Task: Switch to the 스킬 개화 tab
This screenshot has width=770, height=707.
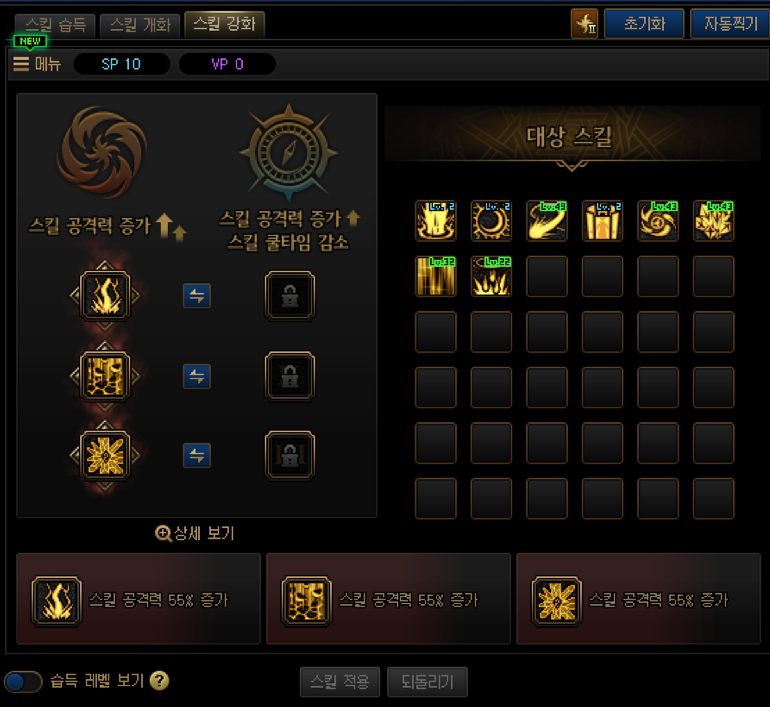Action: coord(140,25)
